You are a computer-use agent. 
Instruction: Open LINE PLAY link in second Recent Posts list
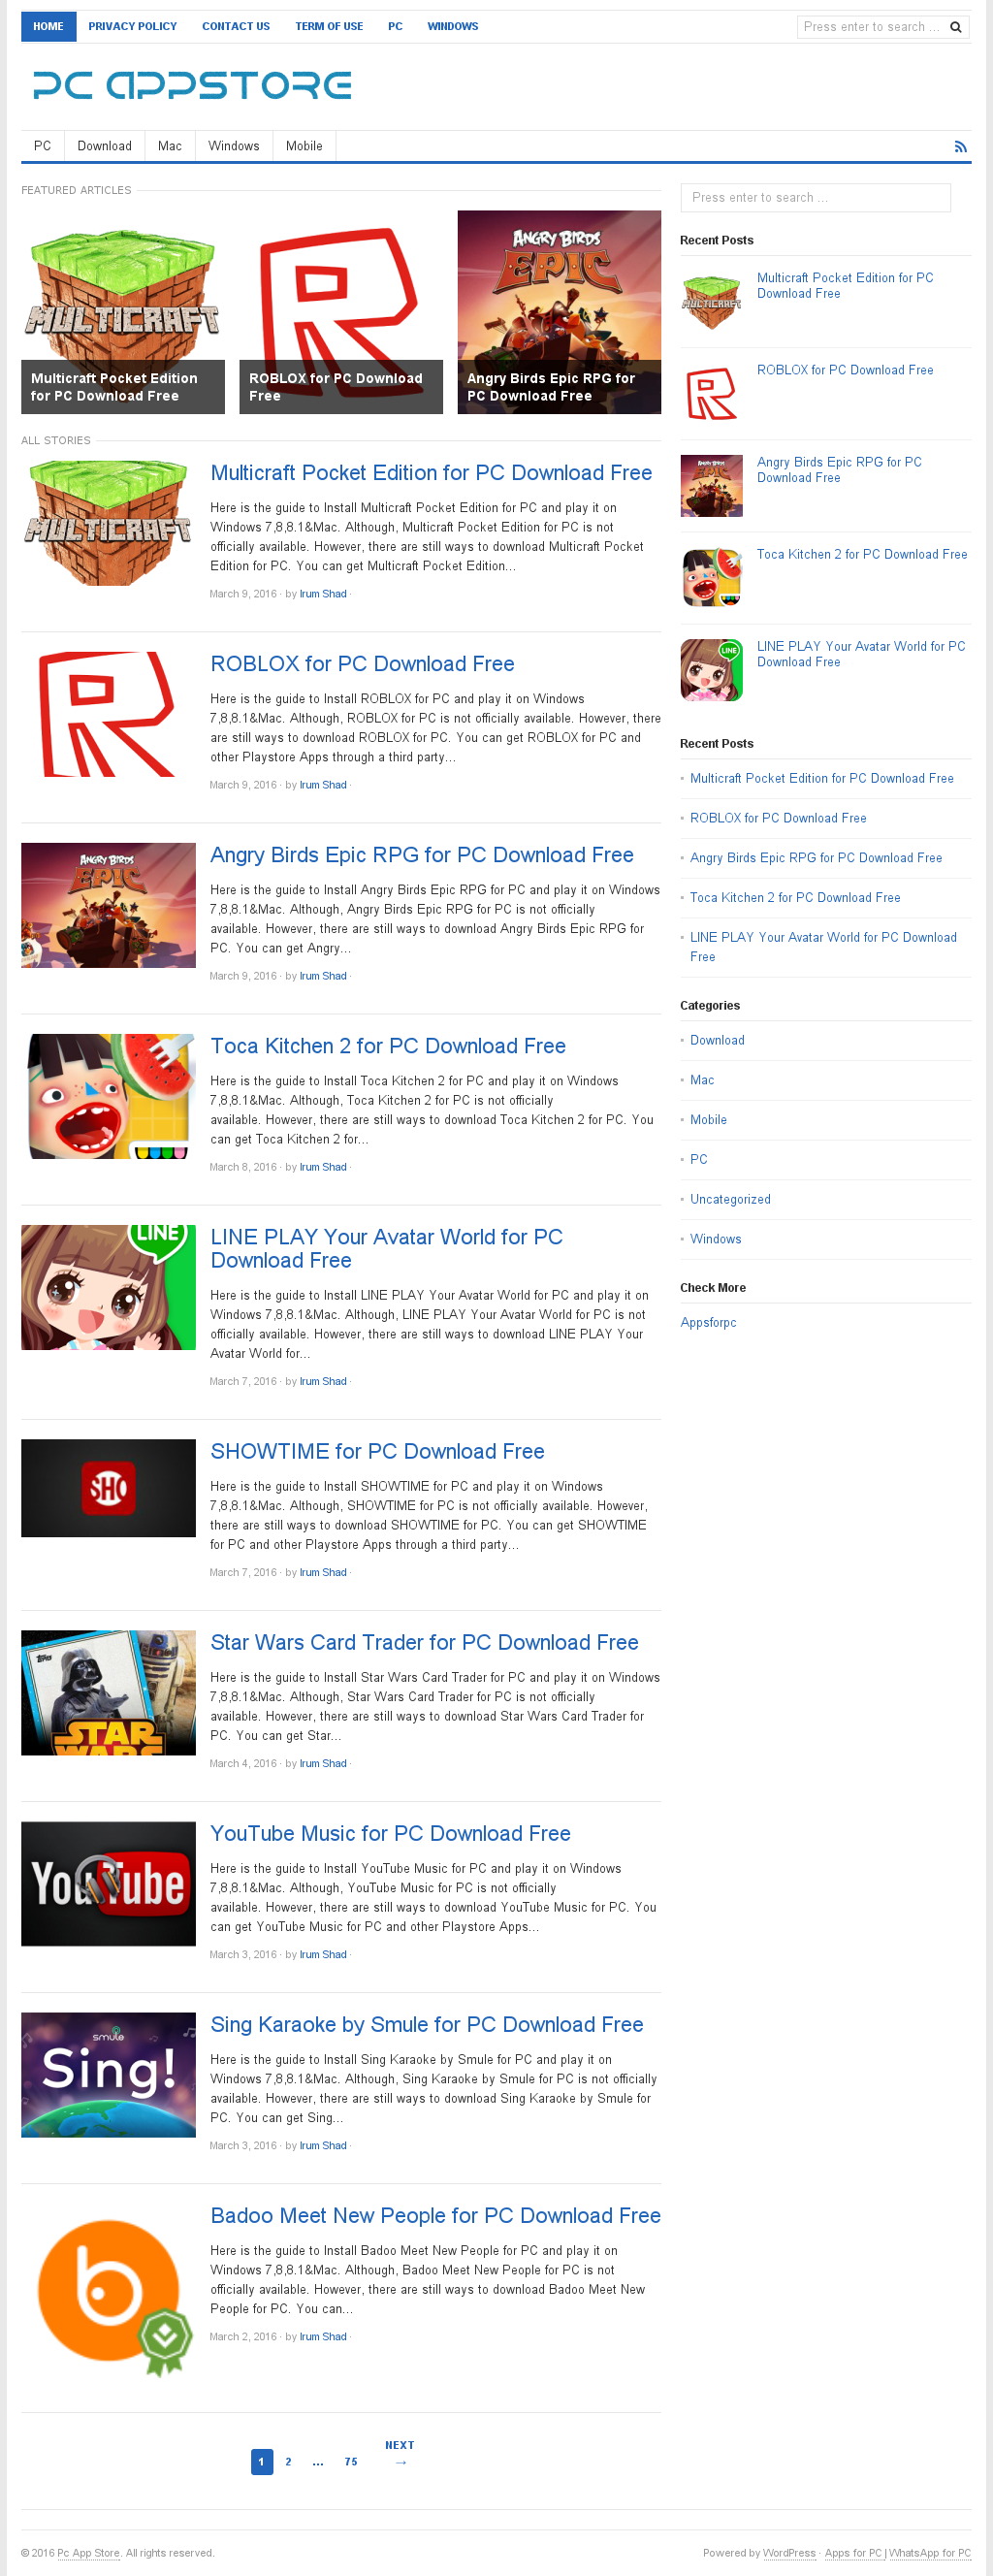(823, 947)
